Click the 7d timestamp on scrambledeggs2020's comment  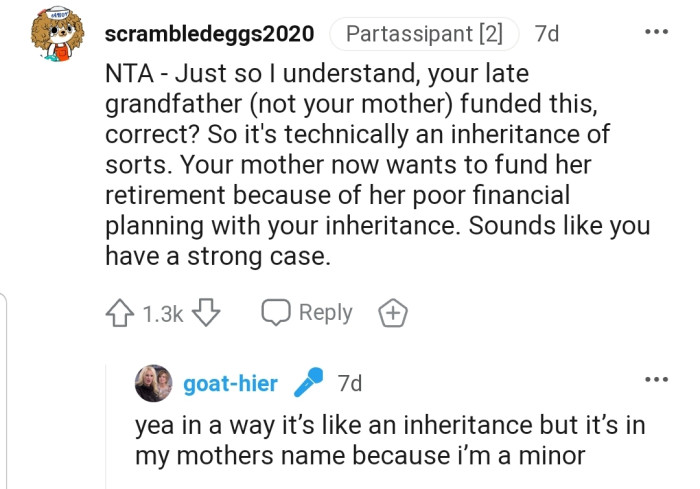tap(547, 33)
